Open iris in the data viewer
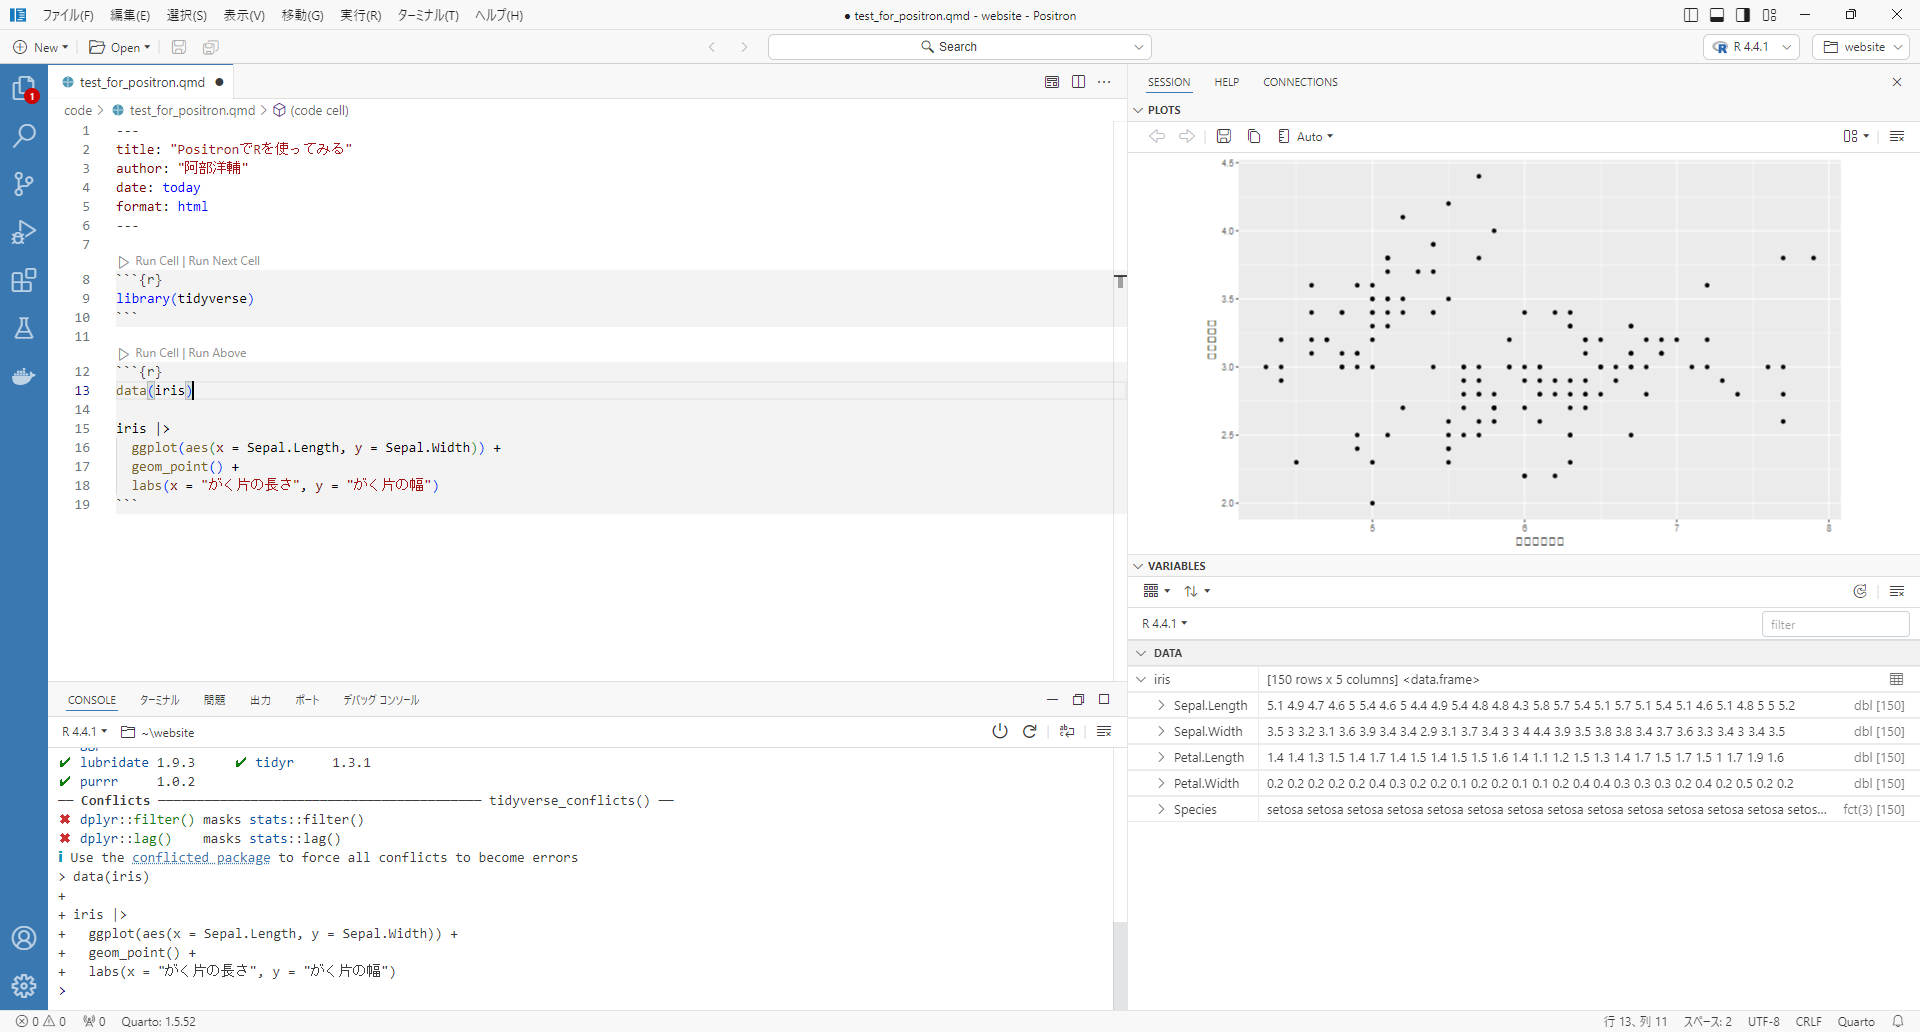The image size is (1920, 1032). point(1896,679)
